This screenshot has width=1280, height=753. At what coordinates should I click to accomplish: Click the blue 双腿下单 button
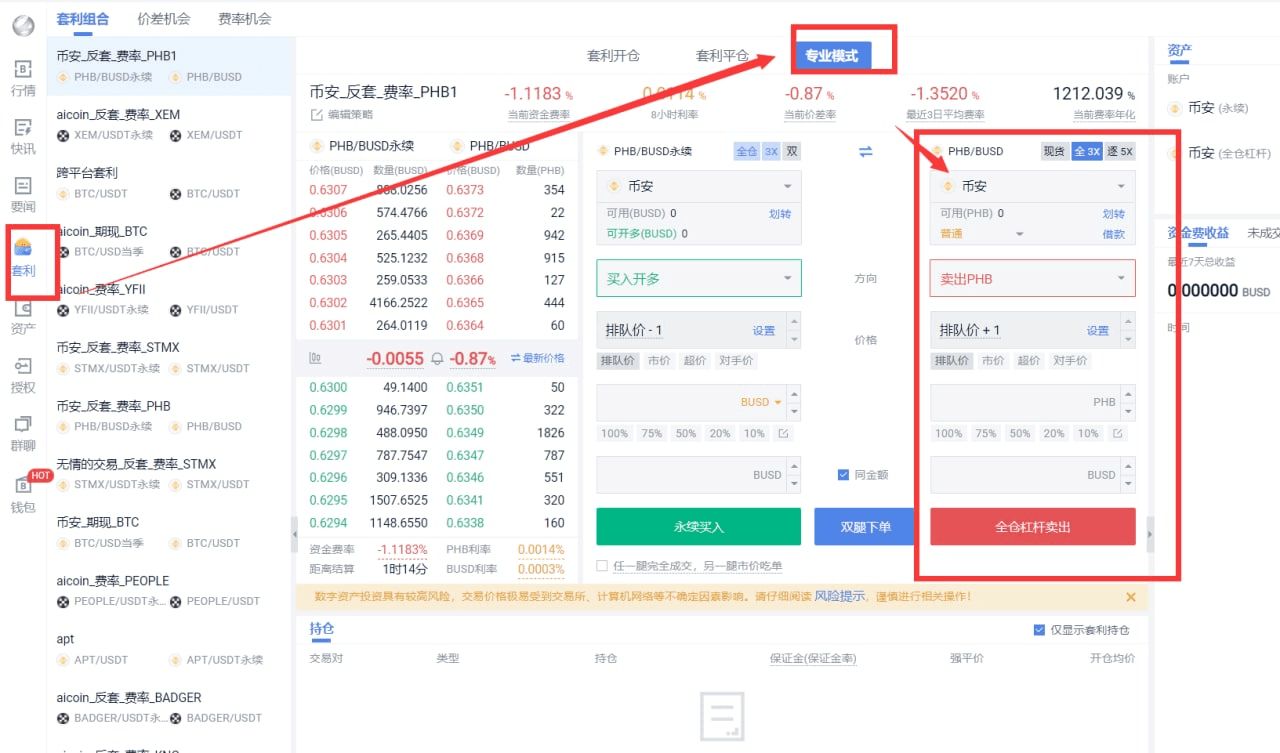(x=865, y=527)
